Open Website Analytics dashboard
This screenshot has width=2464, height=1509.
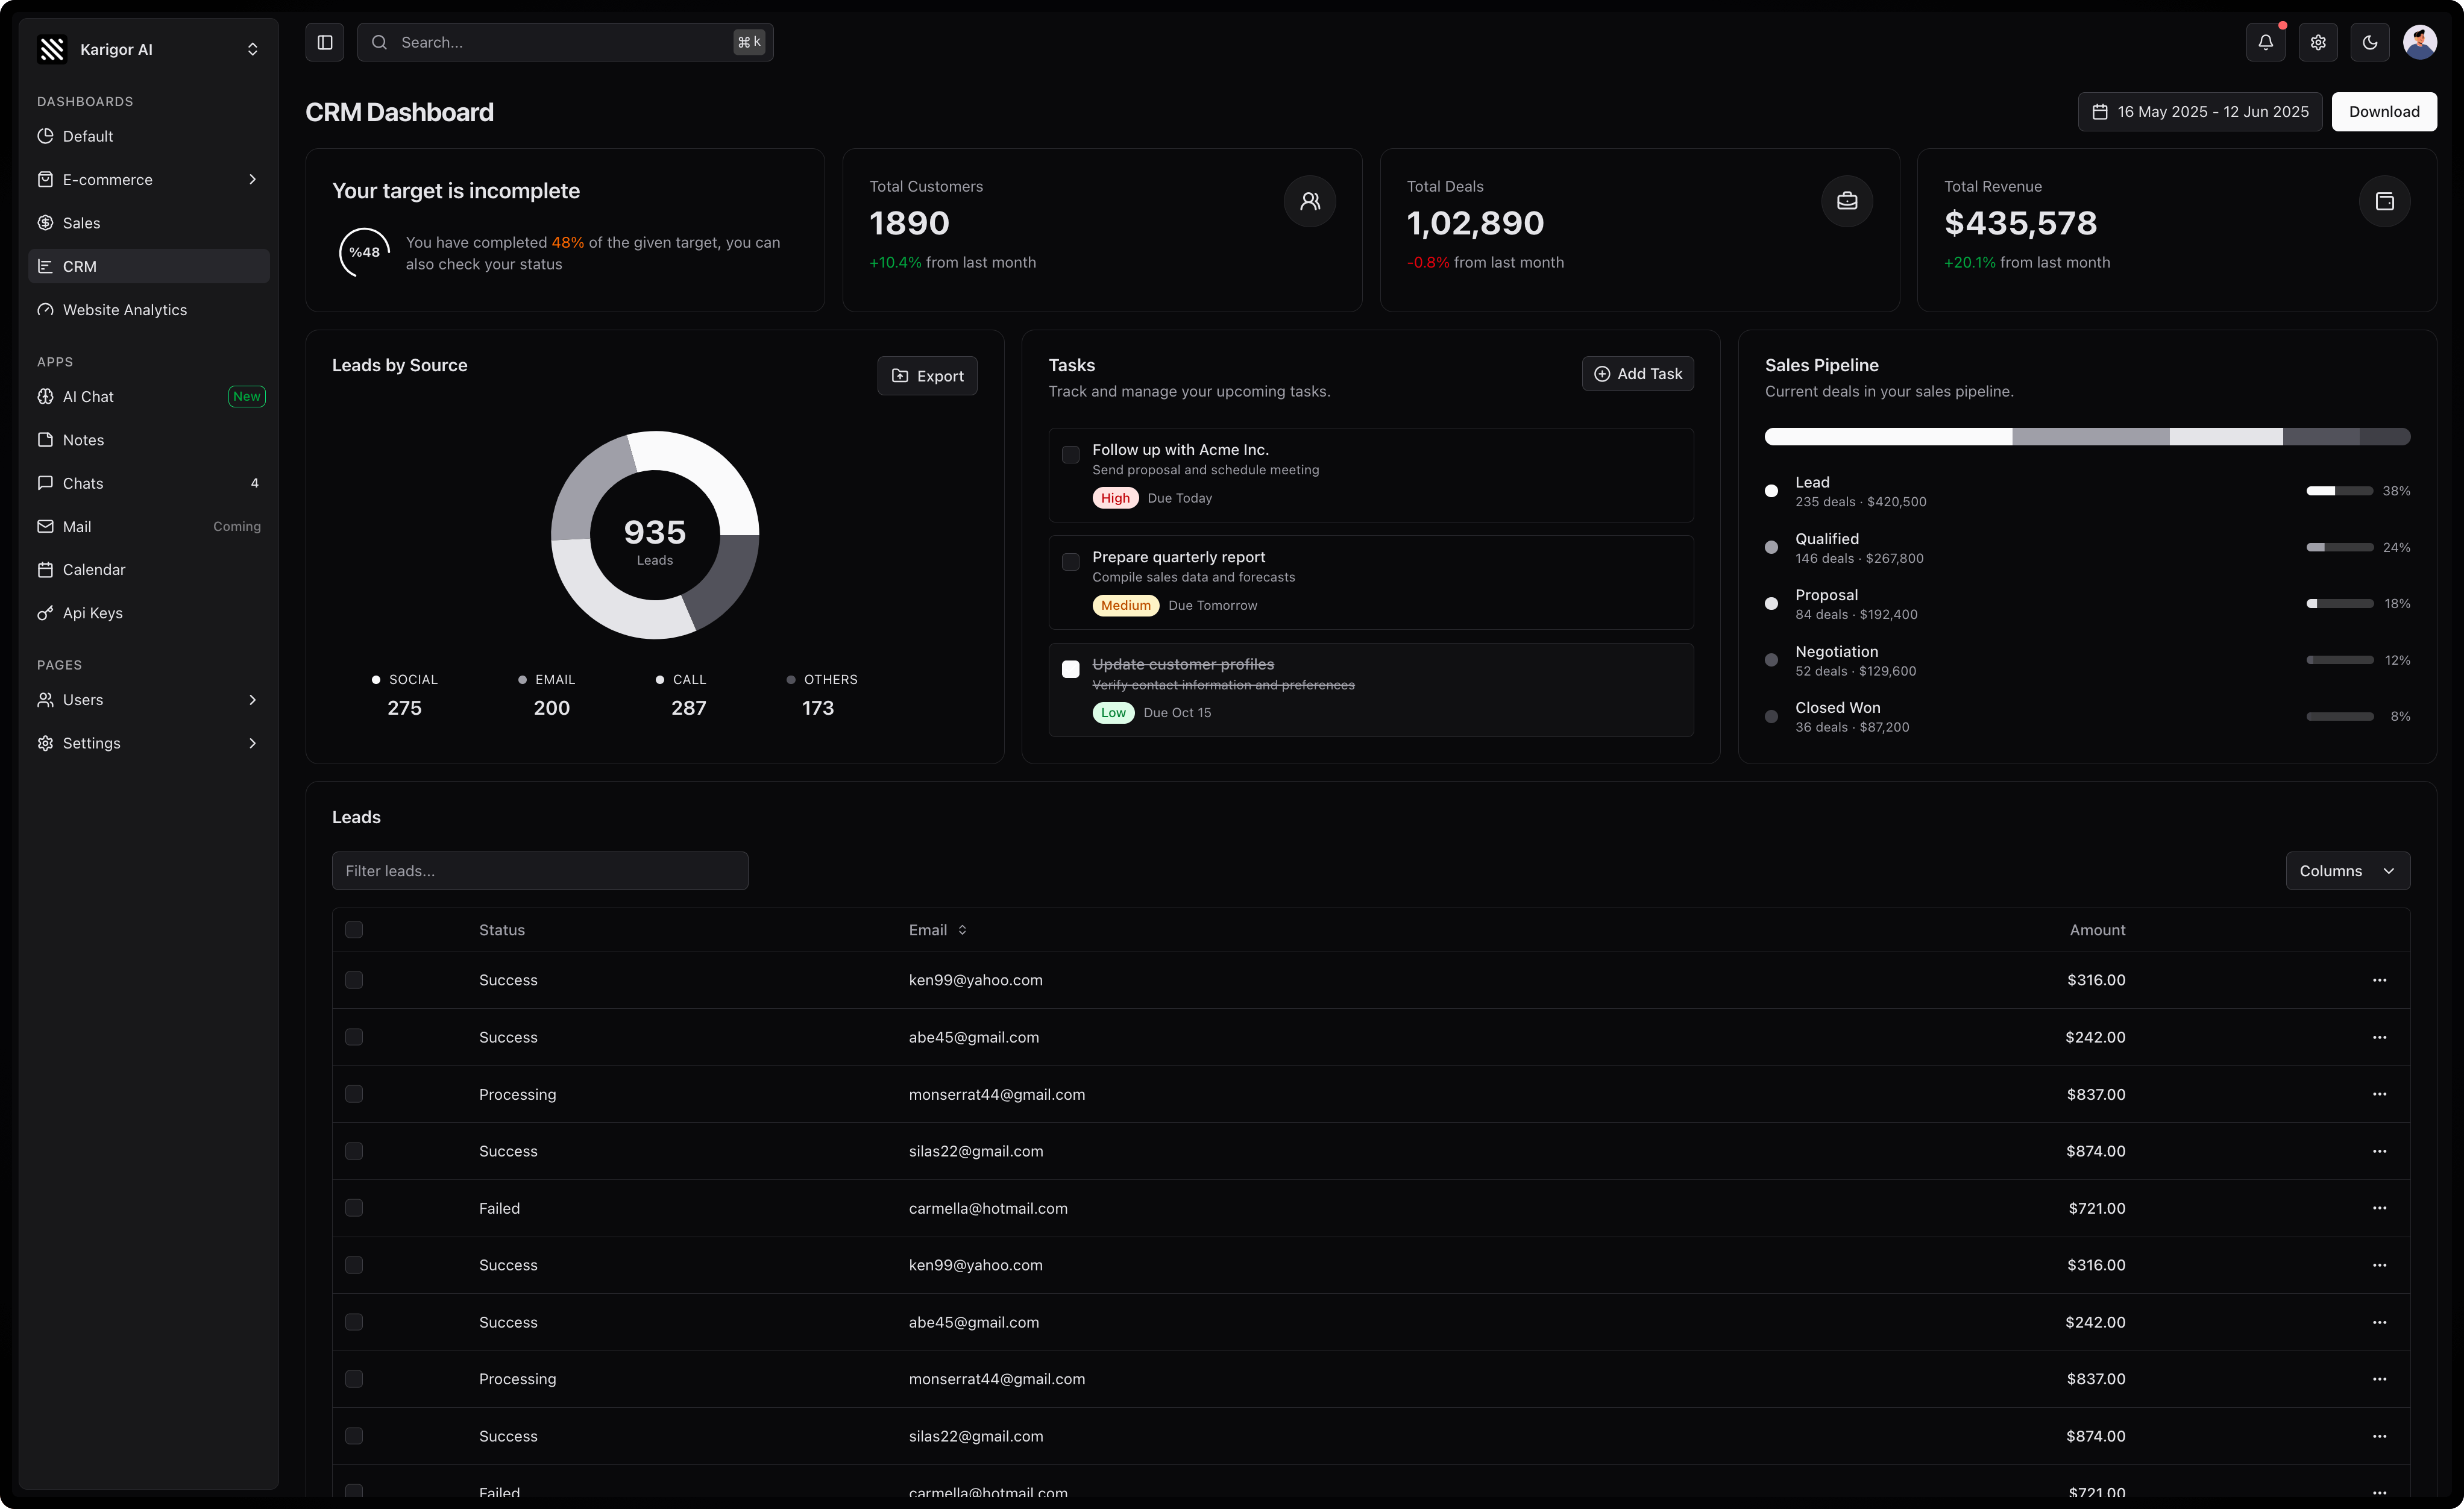point(124,310)
